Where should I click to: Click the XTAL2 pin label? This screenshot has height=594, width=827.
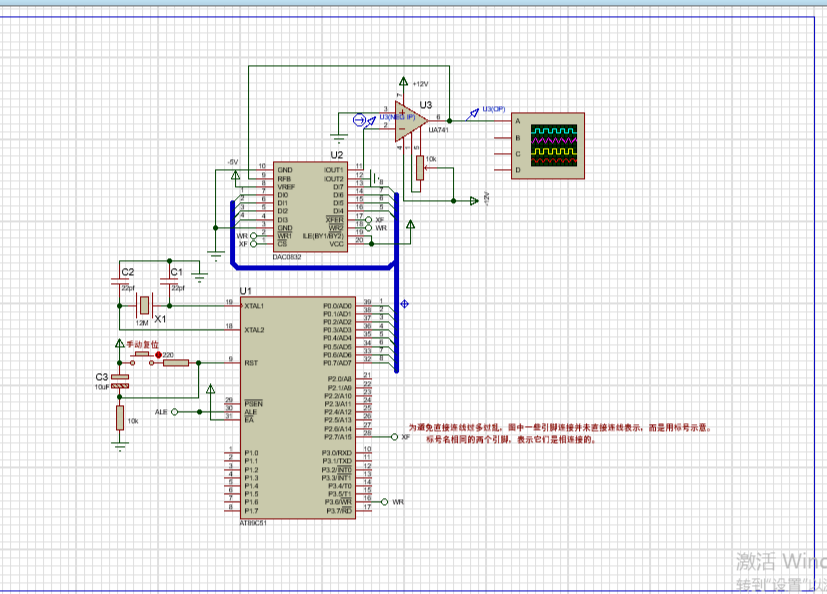254,330
